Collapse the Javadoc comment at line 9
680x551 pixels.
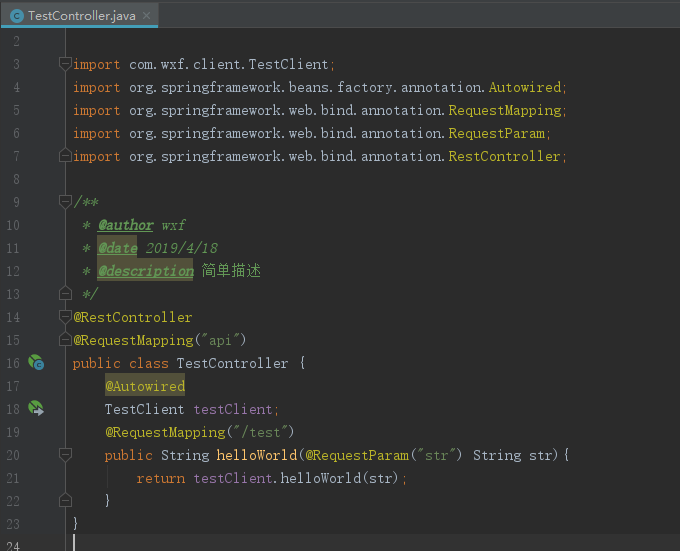pyautogui.click(x=65, y=202)
